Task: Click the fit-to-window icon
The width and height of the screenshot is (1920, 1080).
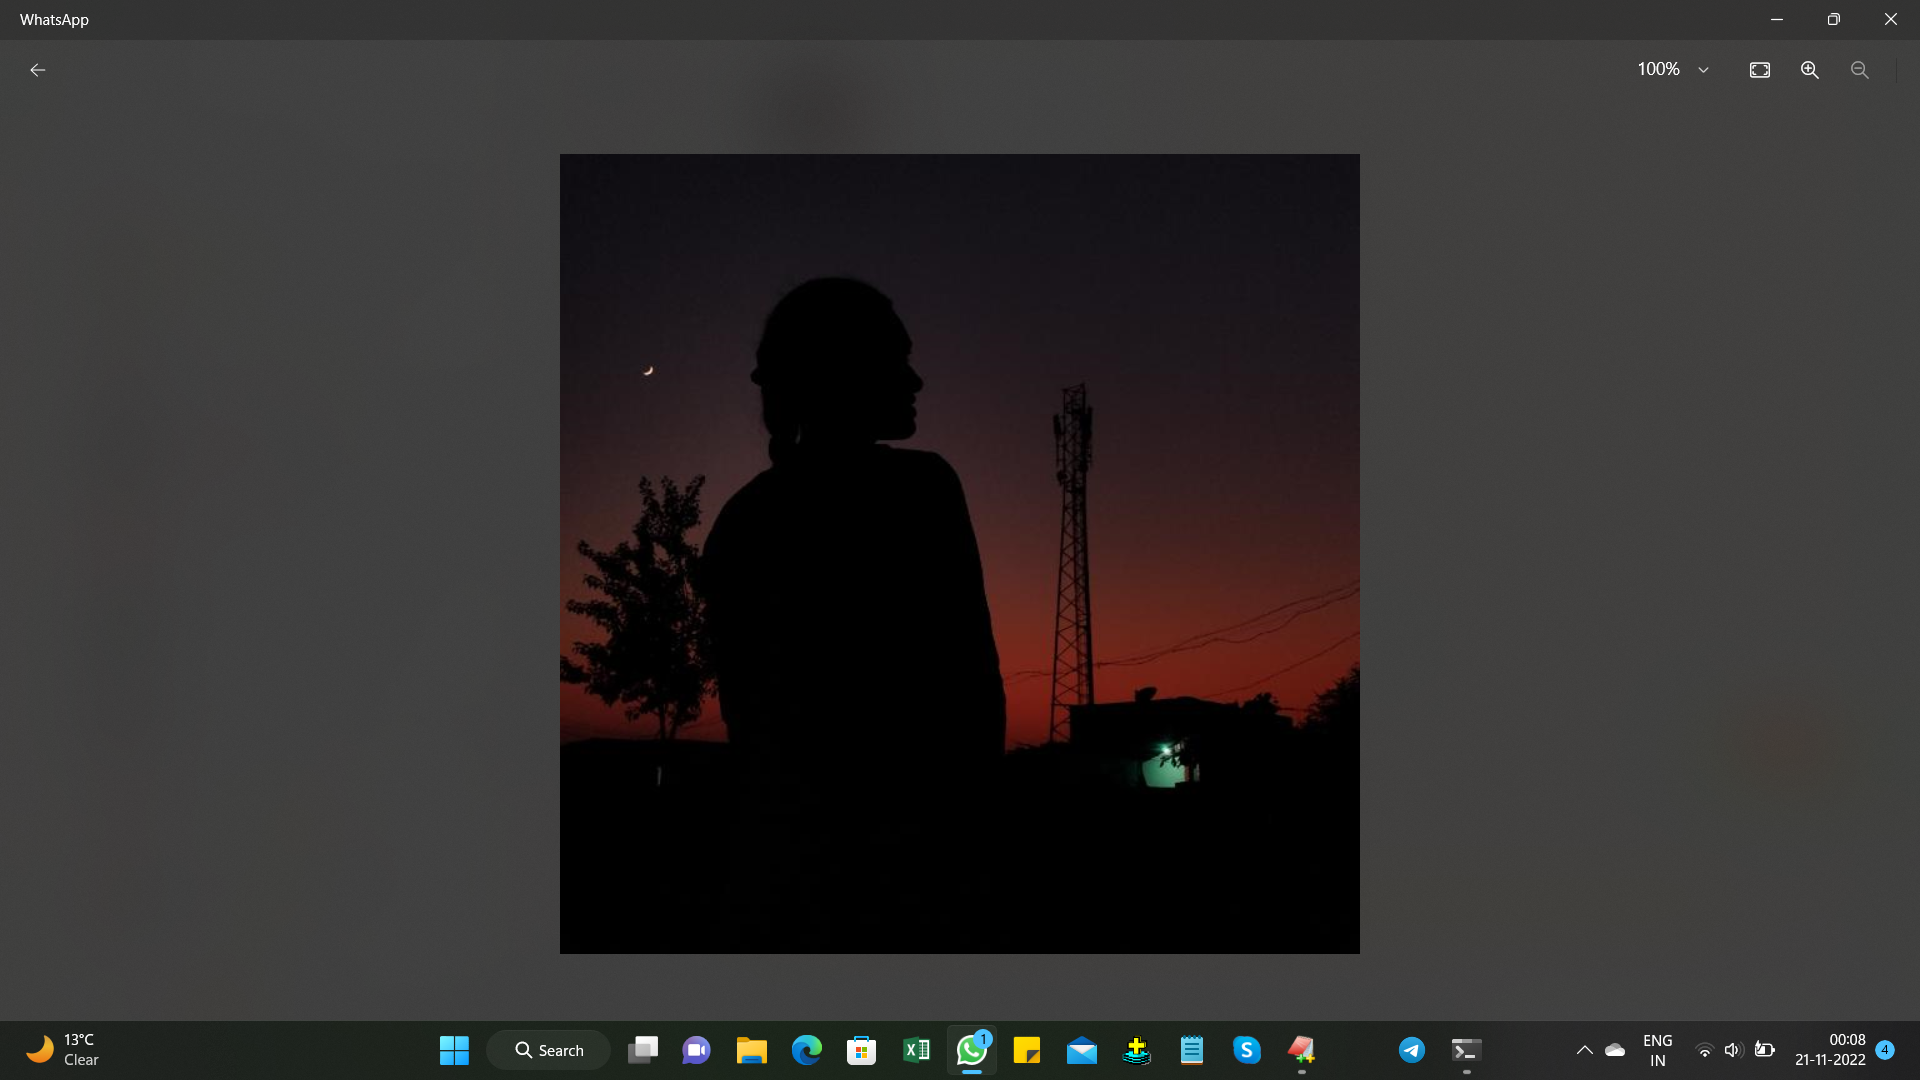Action: (x=1760, y=70)
